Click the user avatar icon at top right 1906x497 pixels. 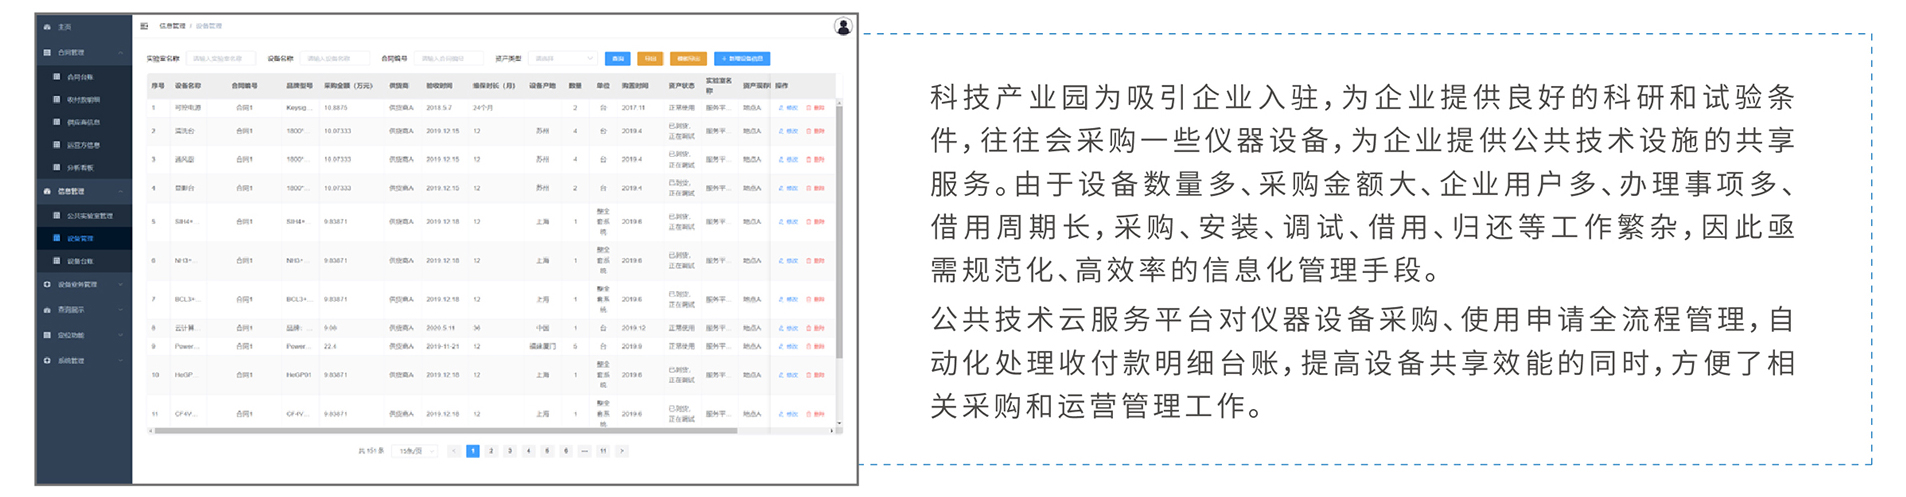(843, 27)
